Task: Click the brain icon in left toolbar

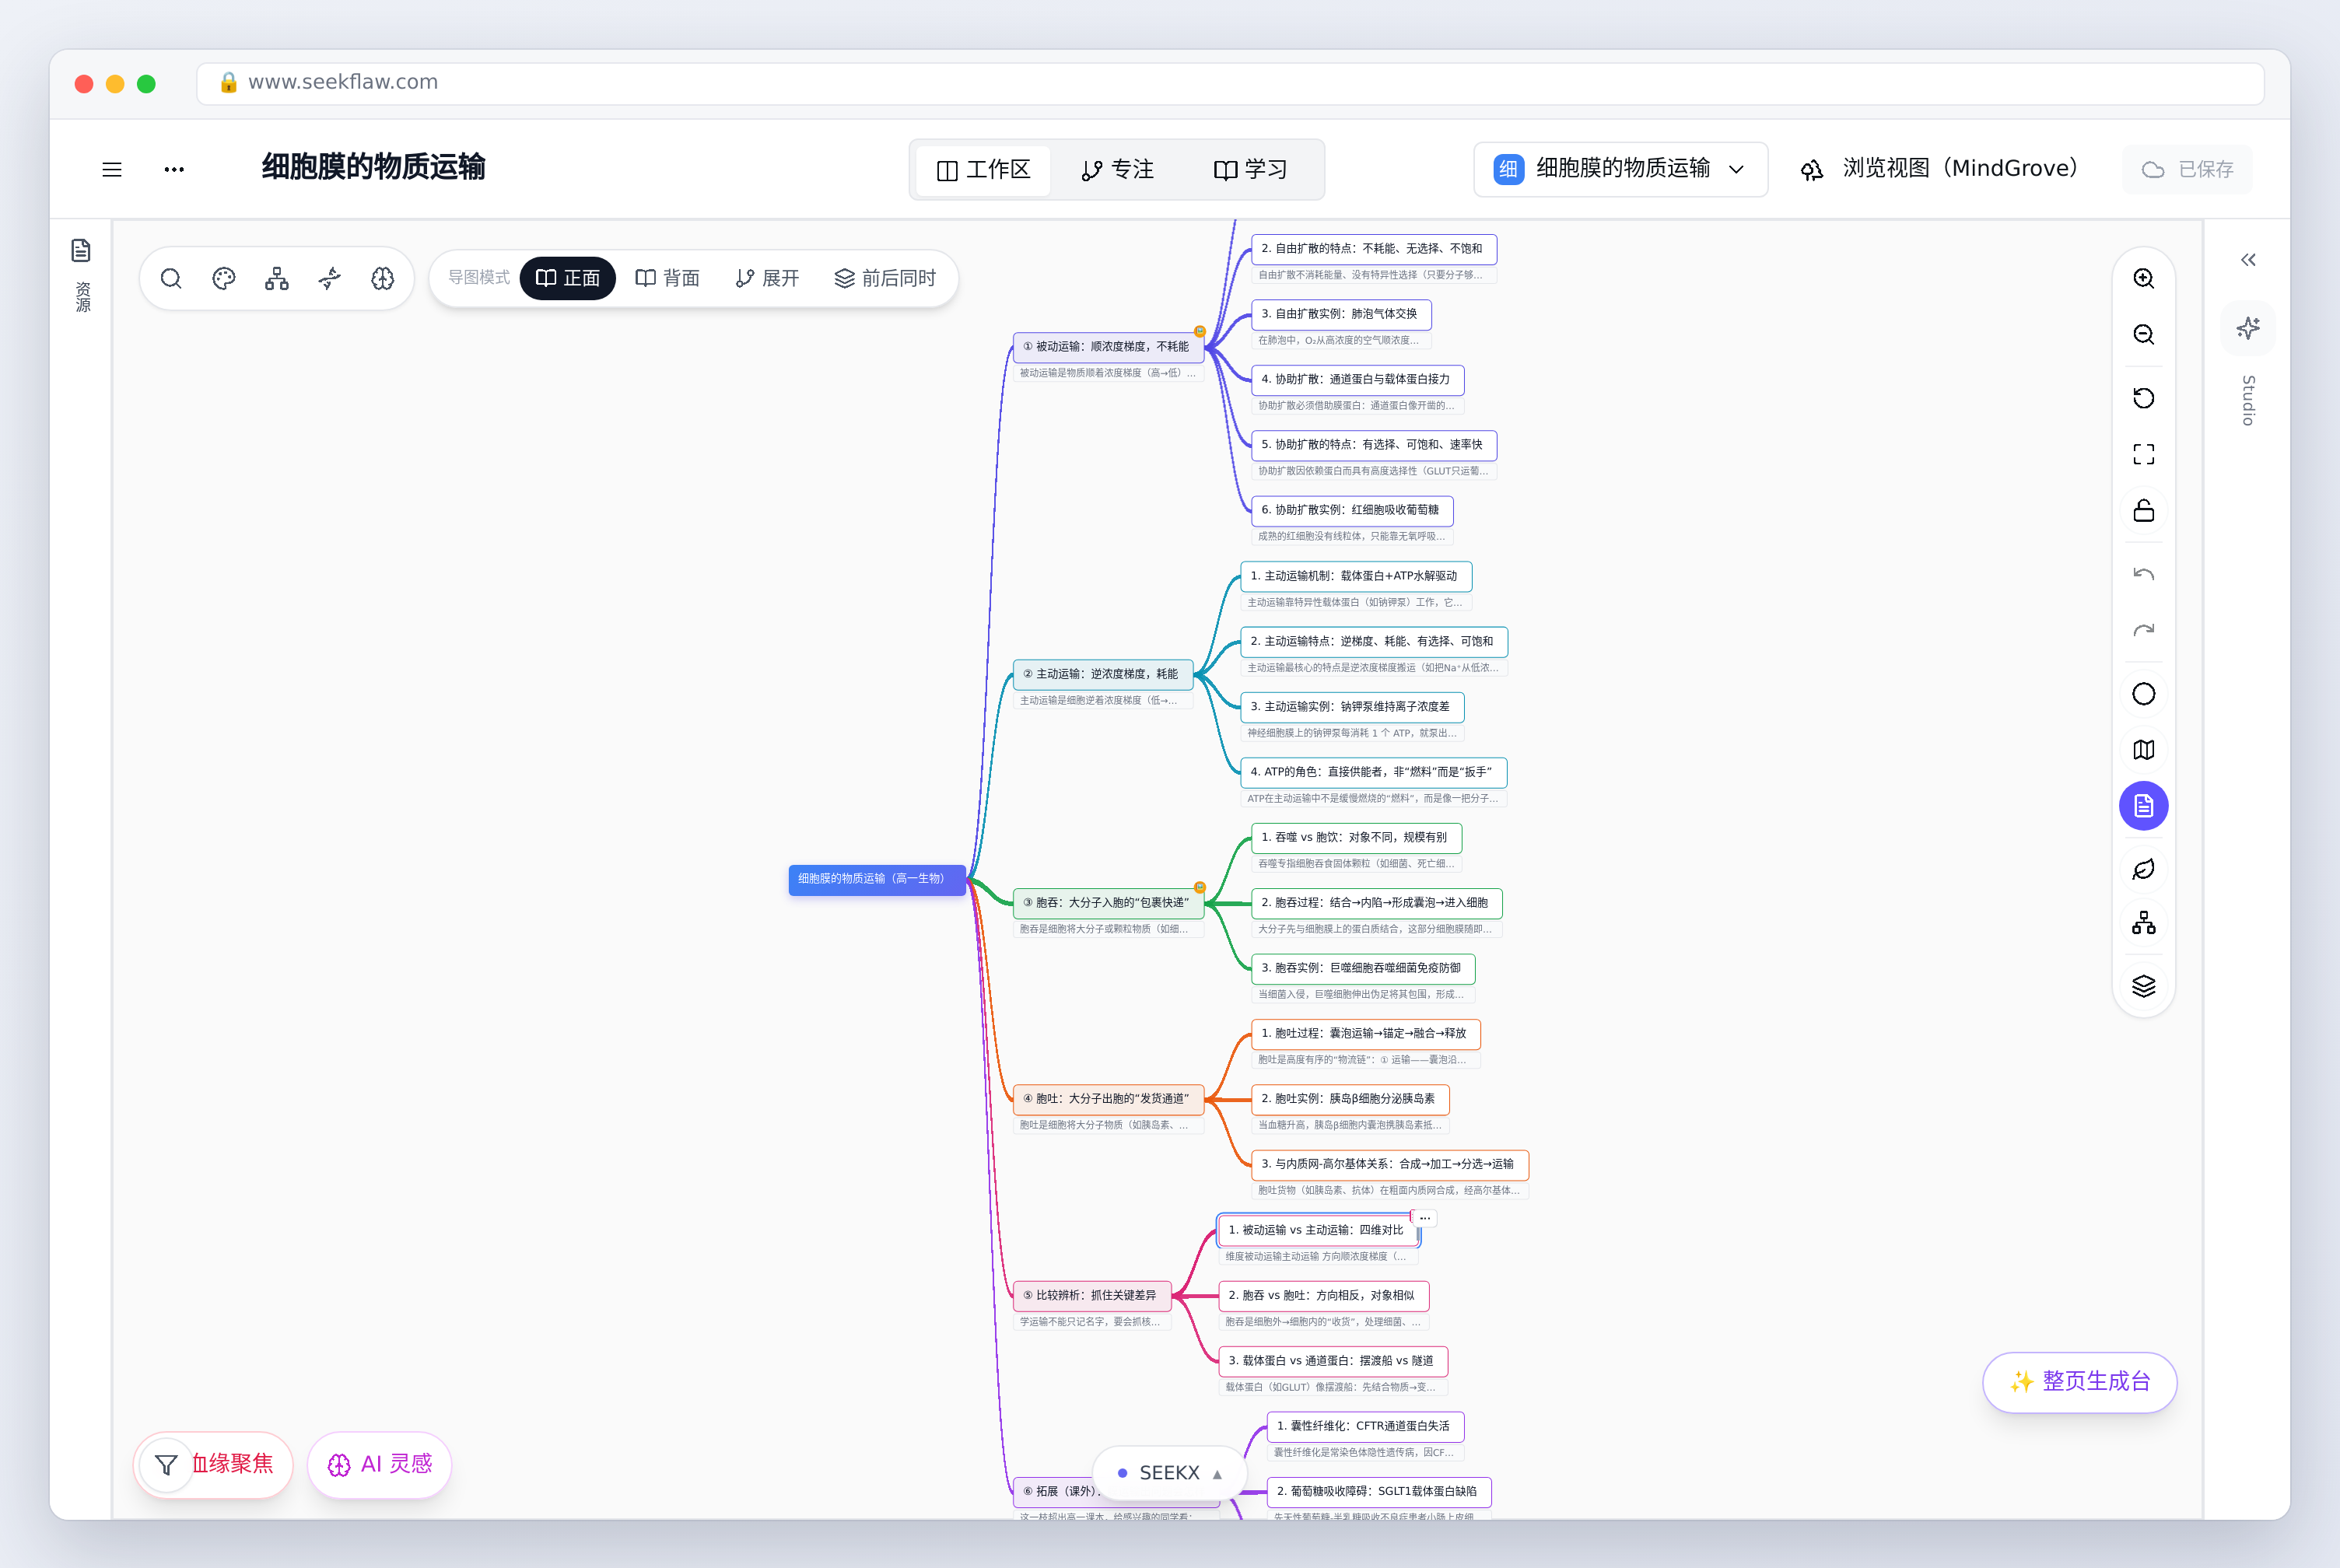Action: coord(383,278)
